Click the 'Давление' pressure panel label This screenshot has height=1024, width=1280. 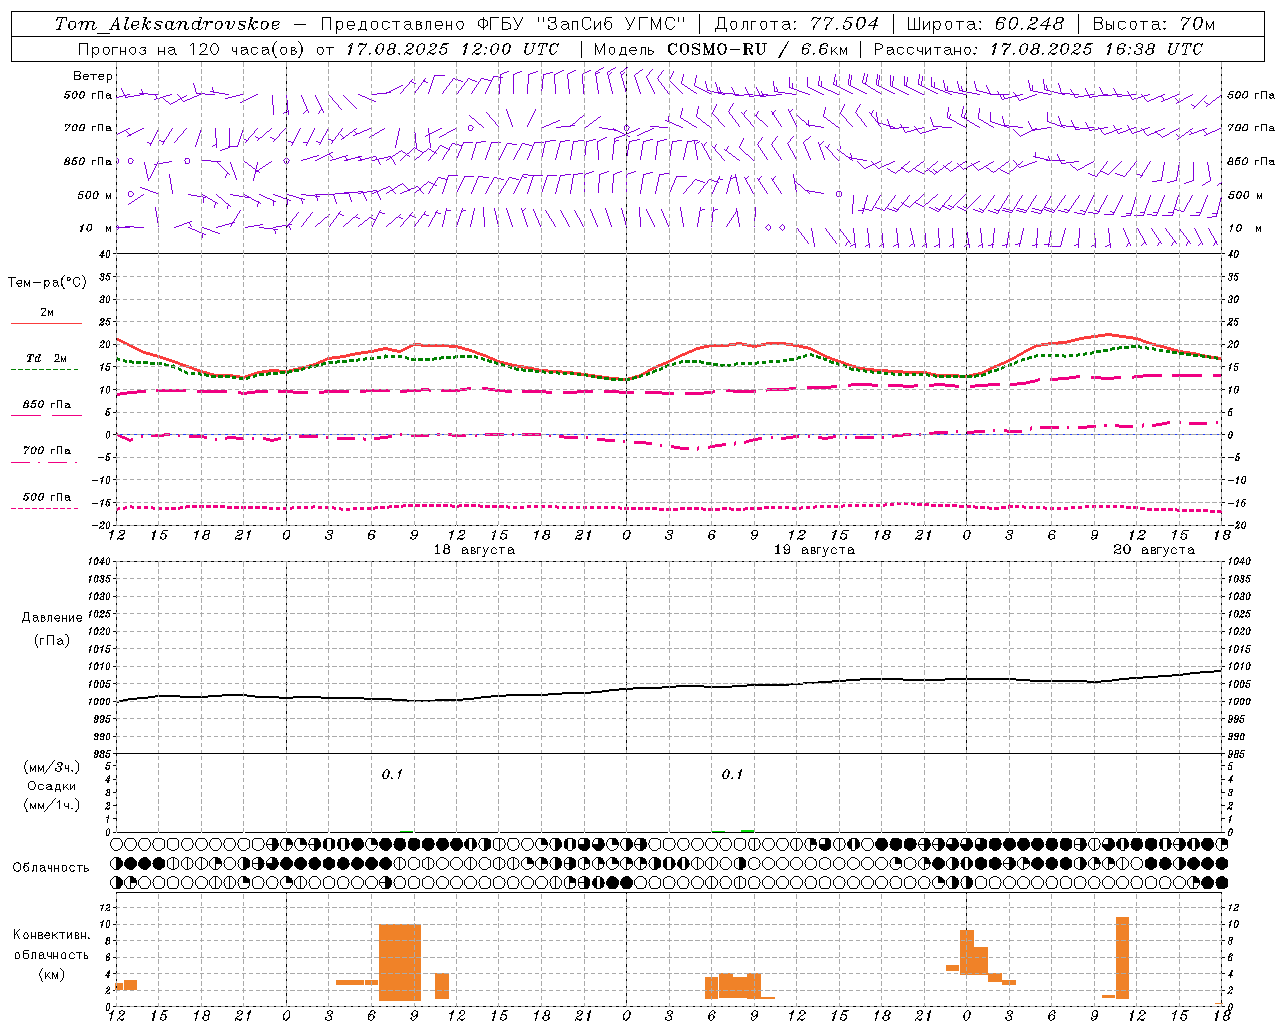(52, 618)
